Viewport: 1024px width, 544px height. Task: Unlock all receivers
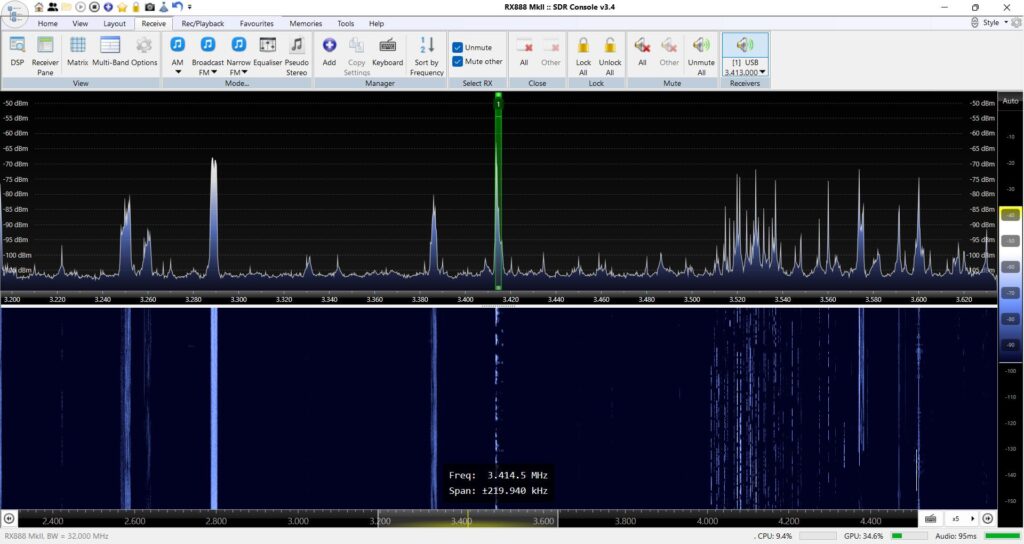point(610,56)
